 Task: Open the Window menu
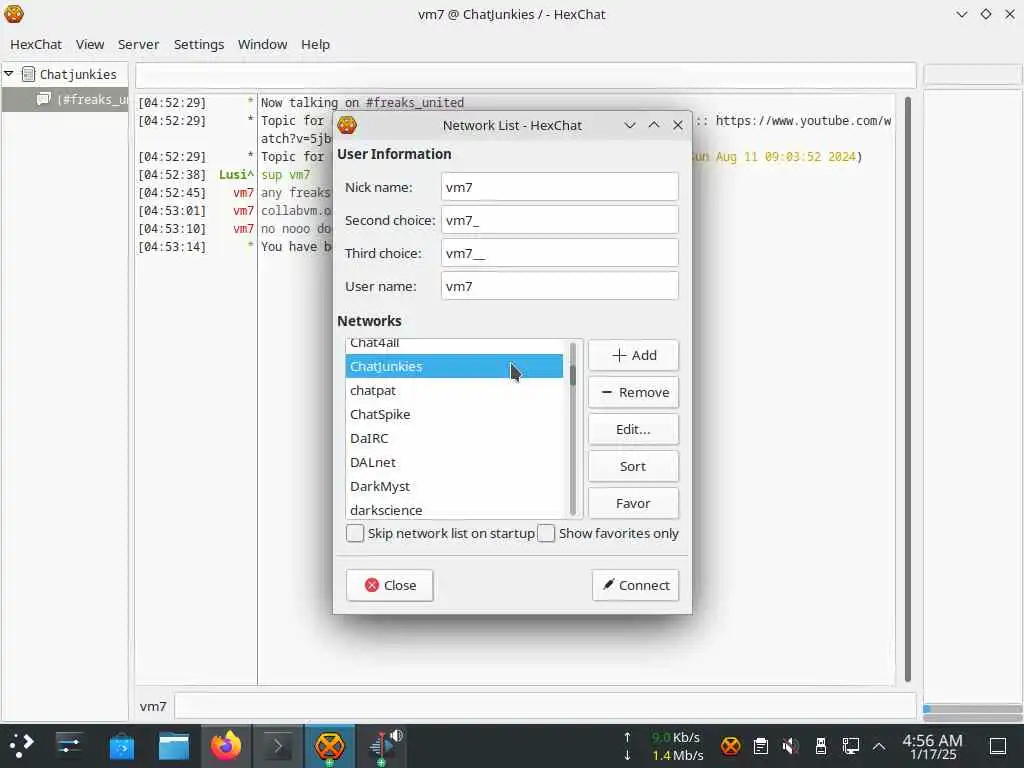point(263,44)
